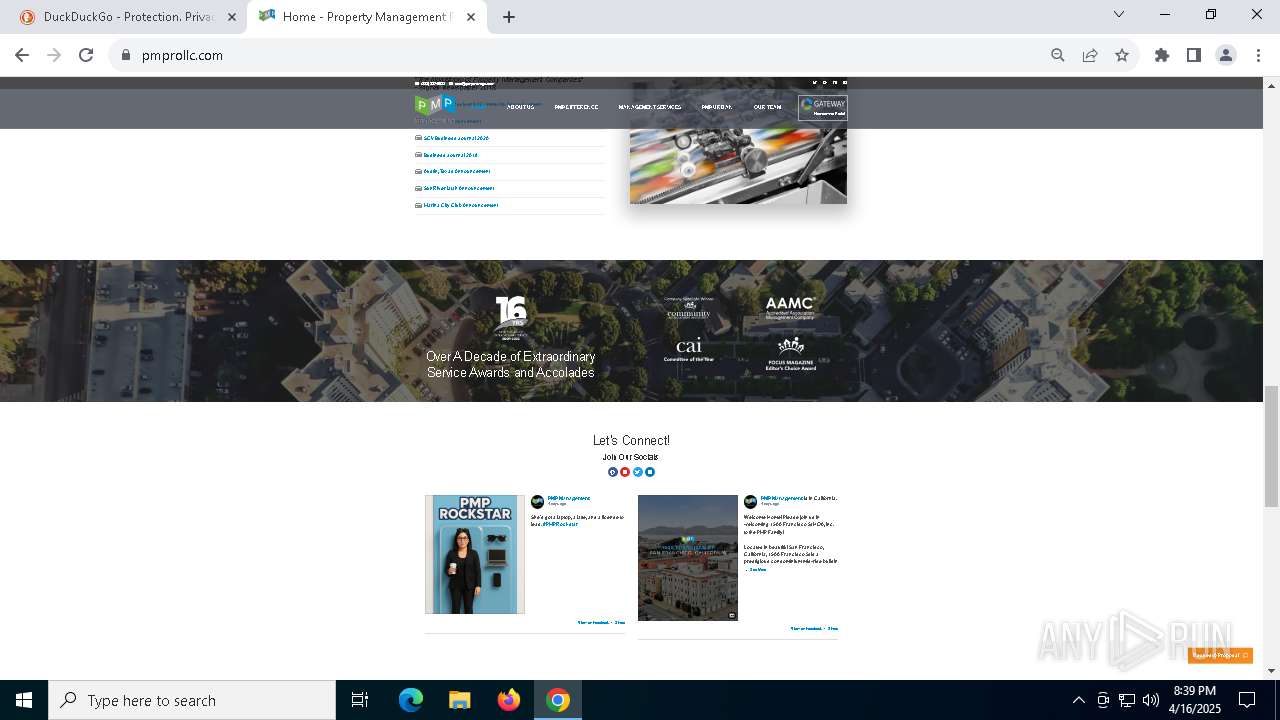Open File Explorer from the taskbar
This screenshot has height=720, width=1280.
click(x=459, y=700)
